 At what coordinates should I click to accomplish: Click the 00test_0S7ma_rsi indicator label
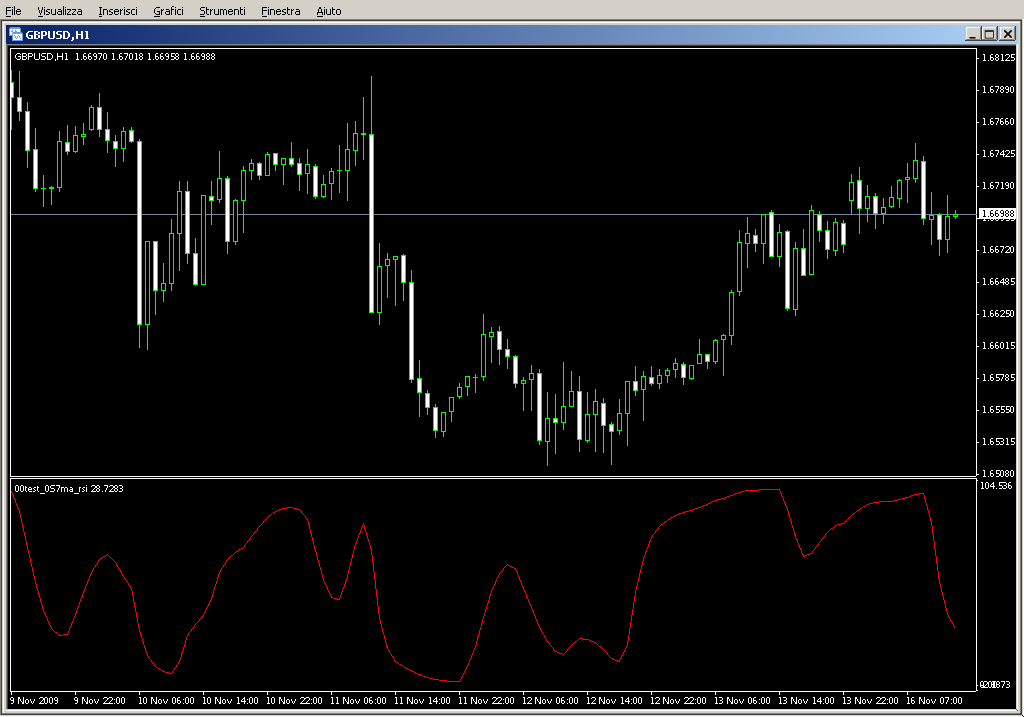tap(69, 488)
